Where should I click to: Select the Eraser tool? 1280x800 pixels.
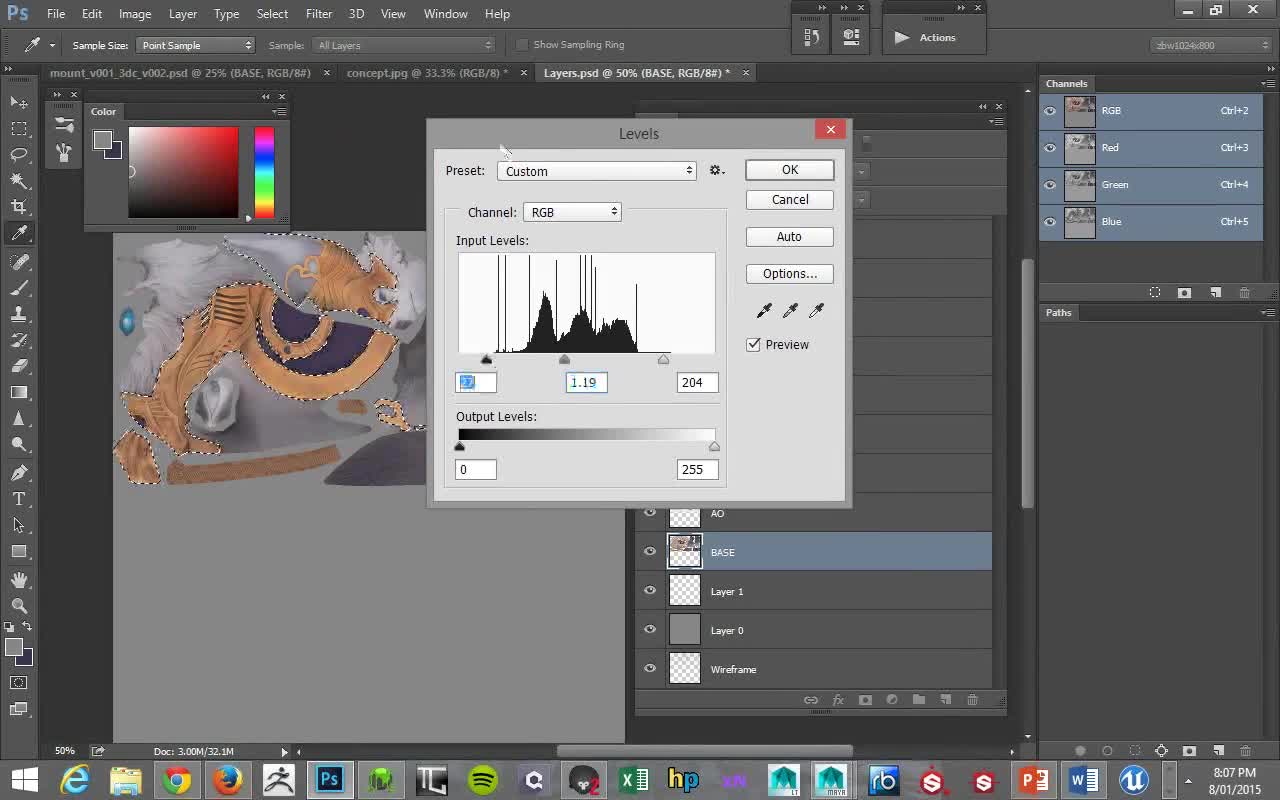(19, 366)
